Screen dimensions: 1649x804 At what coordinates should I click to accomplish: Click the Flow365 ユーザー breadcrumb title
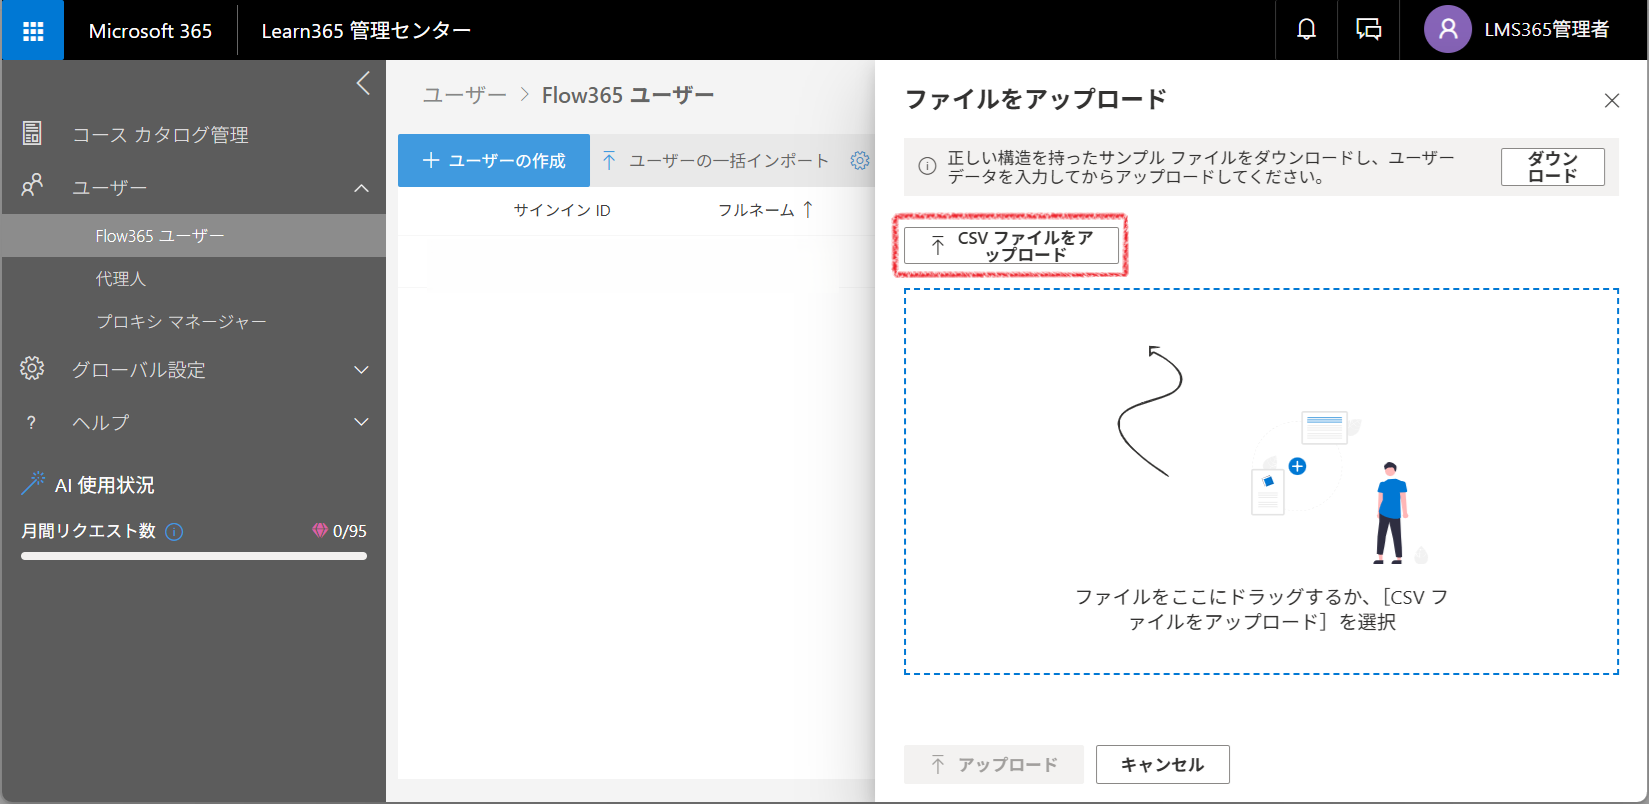(628, 95)
